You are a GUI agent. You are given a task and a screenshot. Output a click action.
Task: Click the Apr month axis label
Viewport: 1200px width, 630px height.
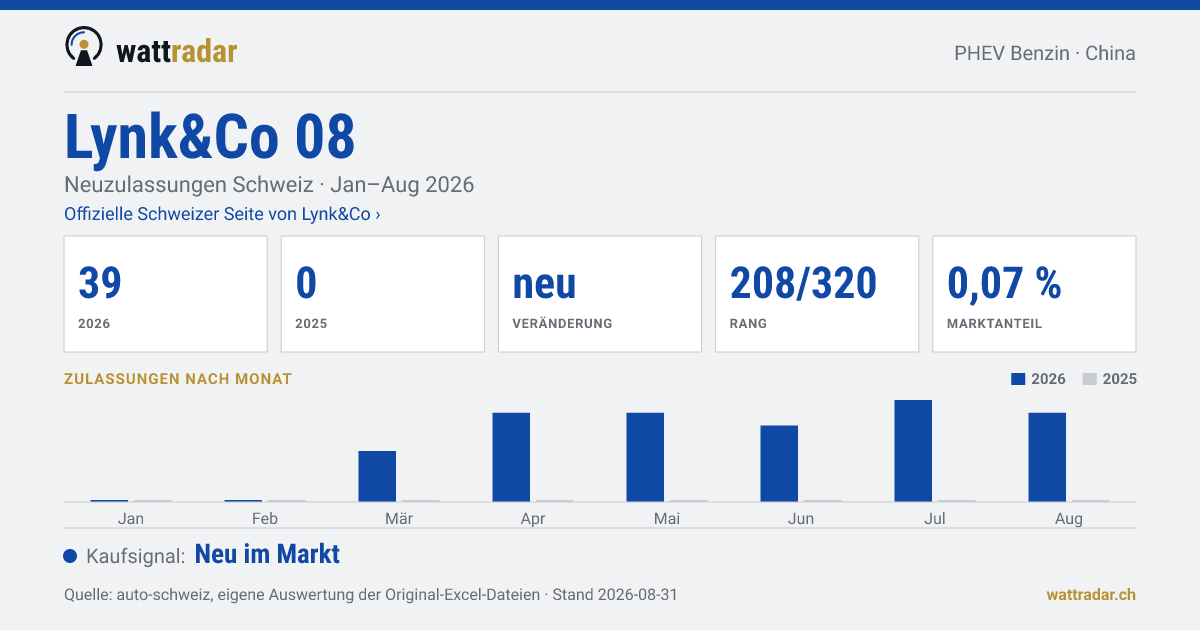533,519
